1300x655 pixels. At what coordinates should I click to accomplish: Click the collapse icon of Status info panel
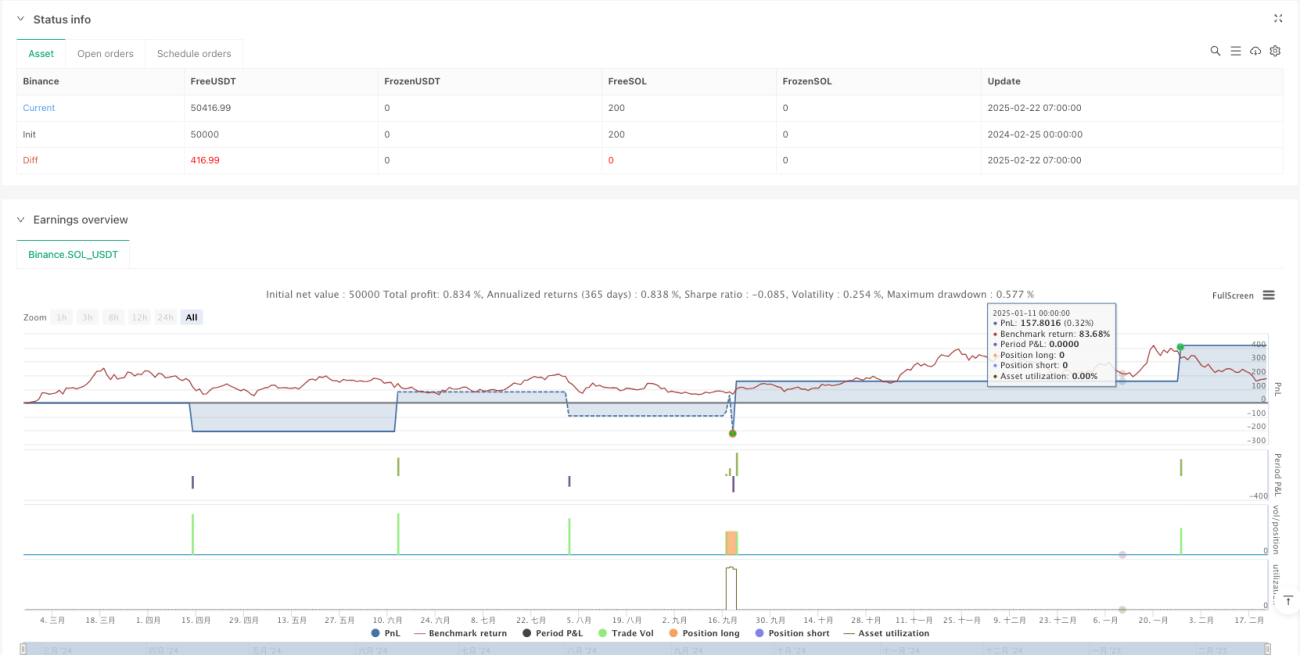point(1278,18)
